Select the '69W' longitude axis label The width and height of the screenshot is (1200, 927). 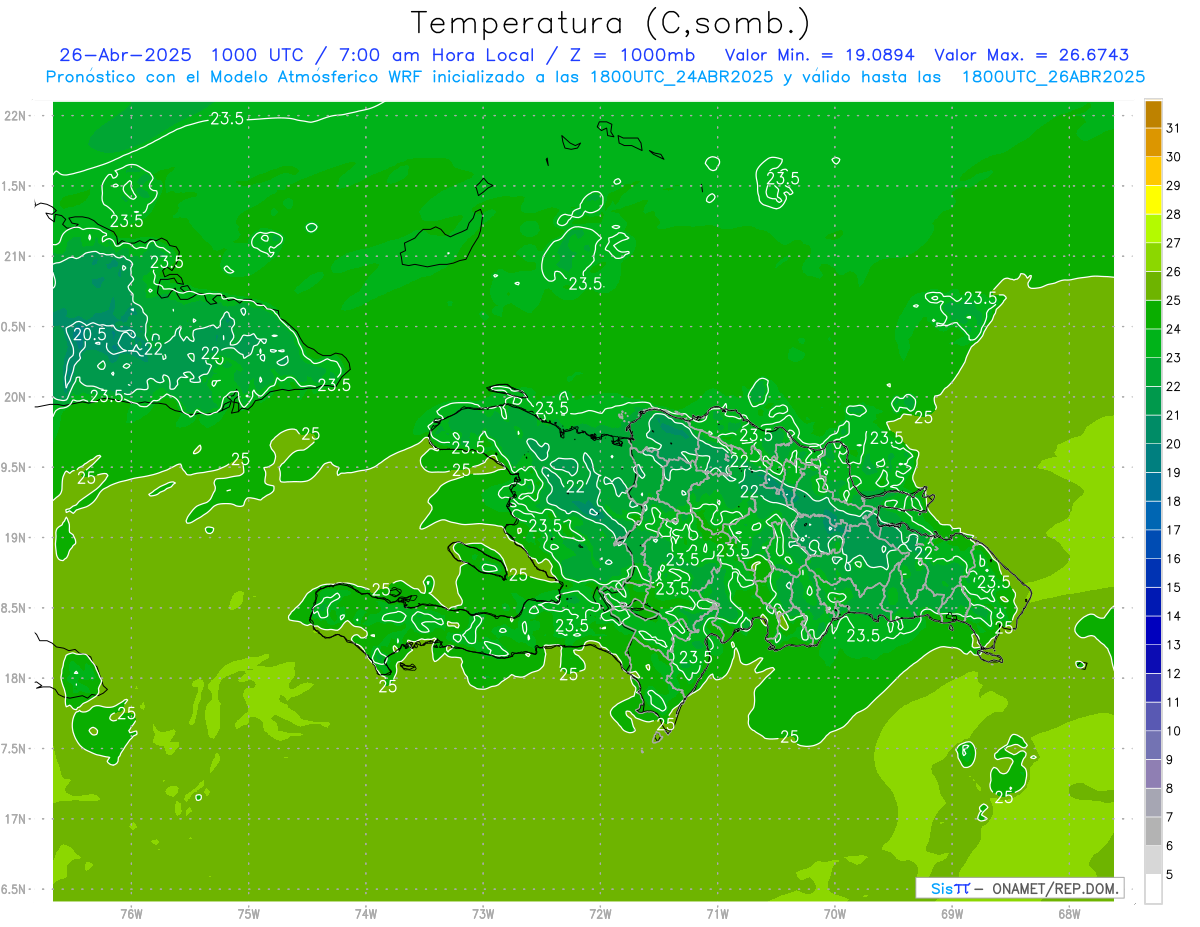click(x=952, y=913)
